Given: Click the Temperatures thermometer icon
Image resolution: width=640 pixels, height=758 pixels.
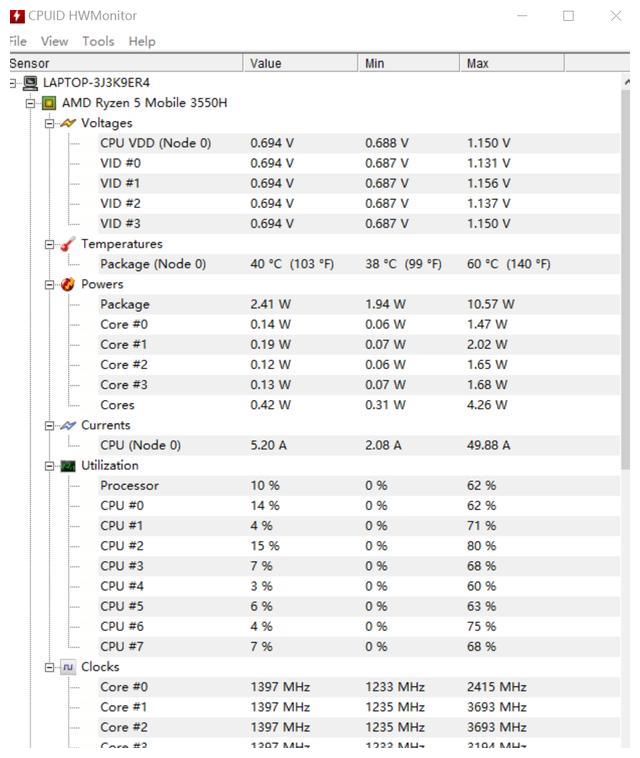Looking at the screenshot, I should pos(68,244).
